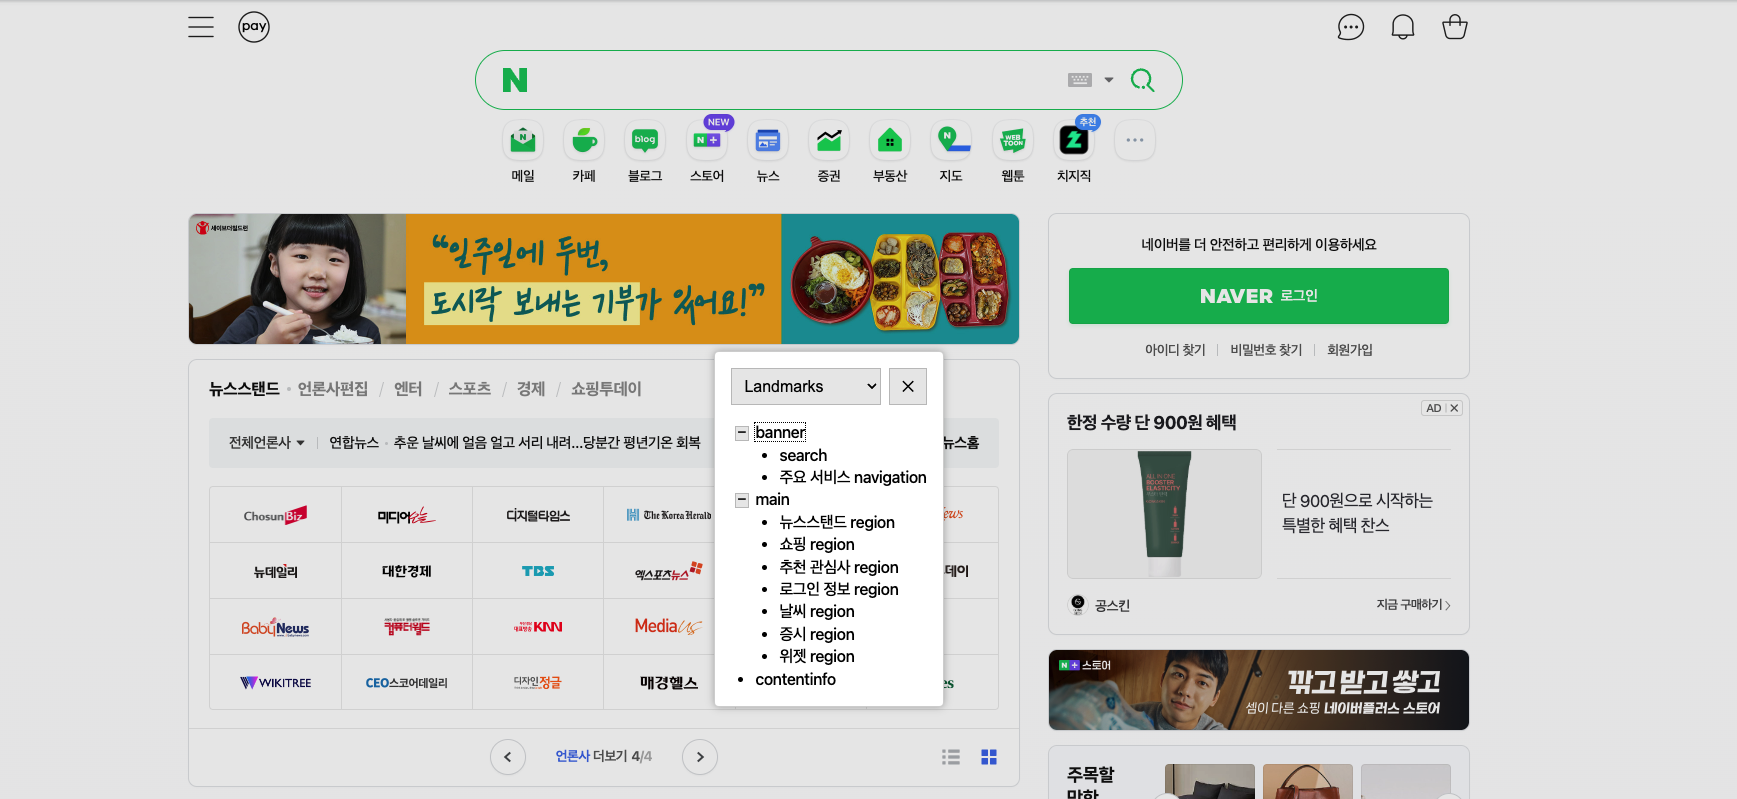Select the 날씨 region landmark
Image resolution: width=1737 pixels, height=799 pixels.
pos(817,611)
